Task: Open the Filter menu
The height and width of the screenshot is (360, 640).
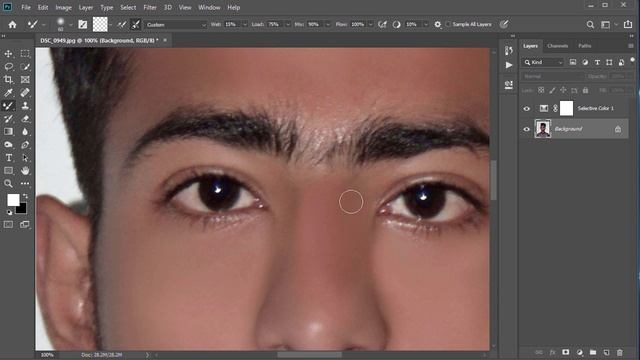Action: pos(150,7)
